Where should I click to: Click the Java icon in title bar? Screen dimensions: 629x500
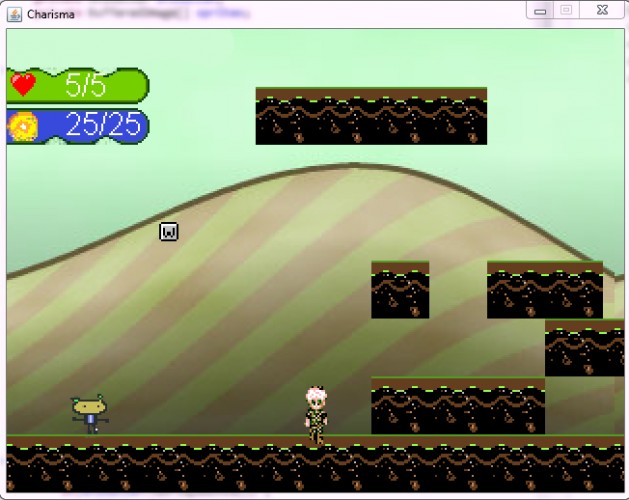tap(14, 14)
